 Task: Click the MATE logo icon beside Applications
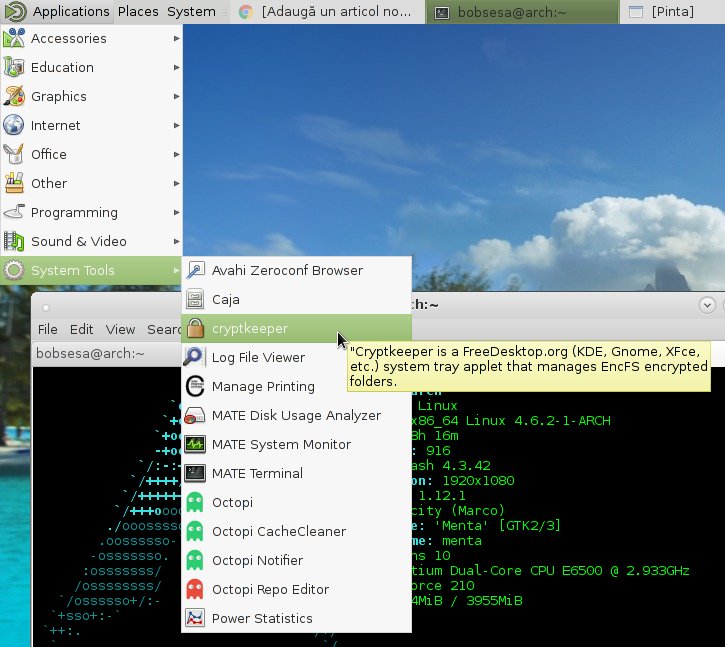click(x=15, y=11)
